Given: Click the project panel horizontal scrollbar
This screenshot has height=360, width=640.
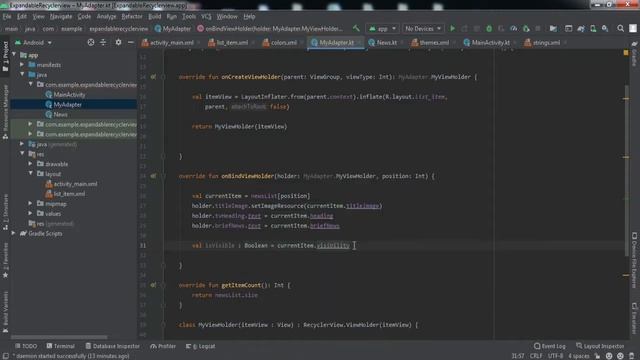Looking at the screenshot, I should pos(59,337).
